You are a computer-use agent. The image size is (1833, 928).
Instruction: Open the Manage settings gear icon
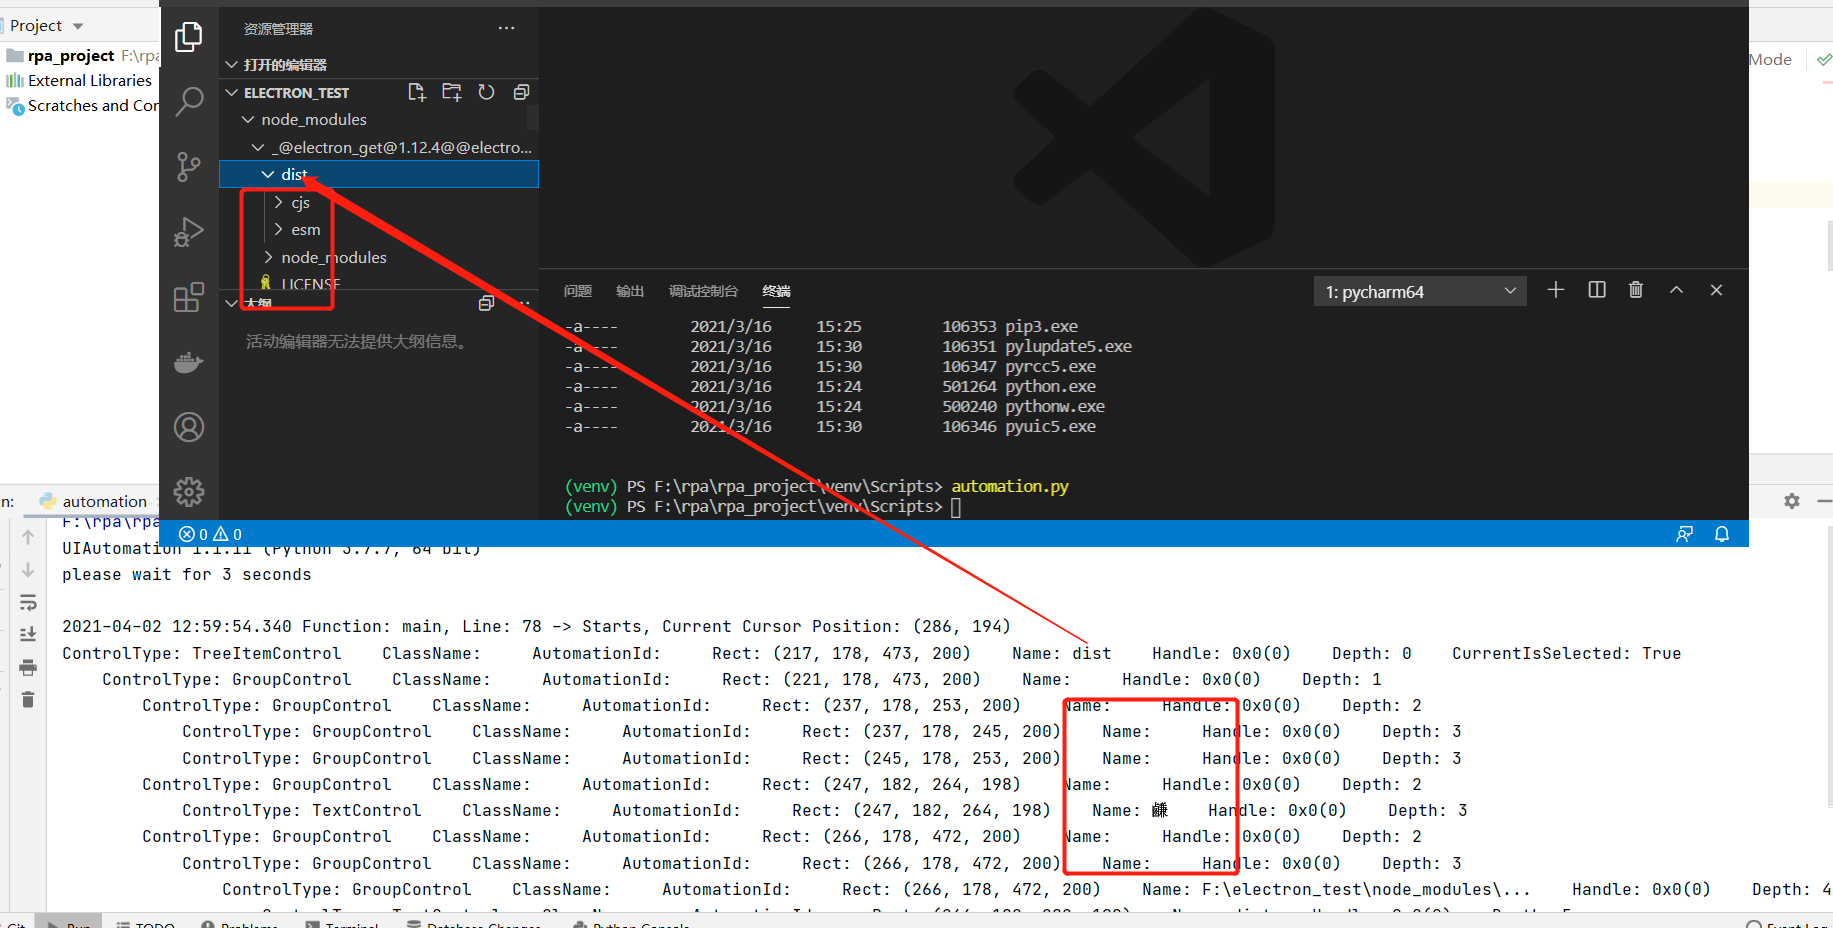click(x=189, y=492)
